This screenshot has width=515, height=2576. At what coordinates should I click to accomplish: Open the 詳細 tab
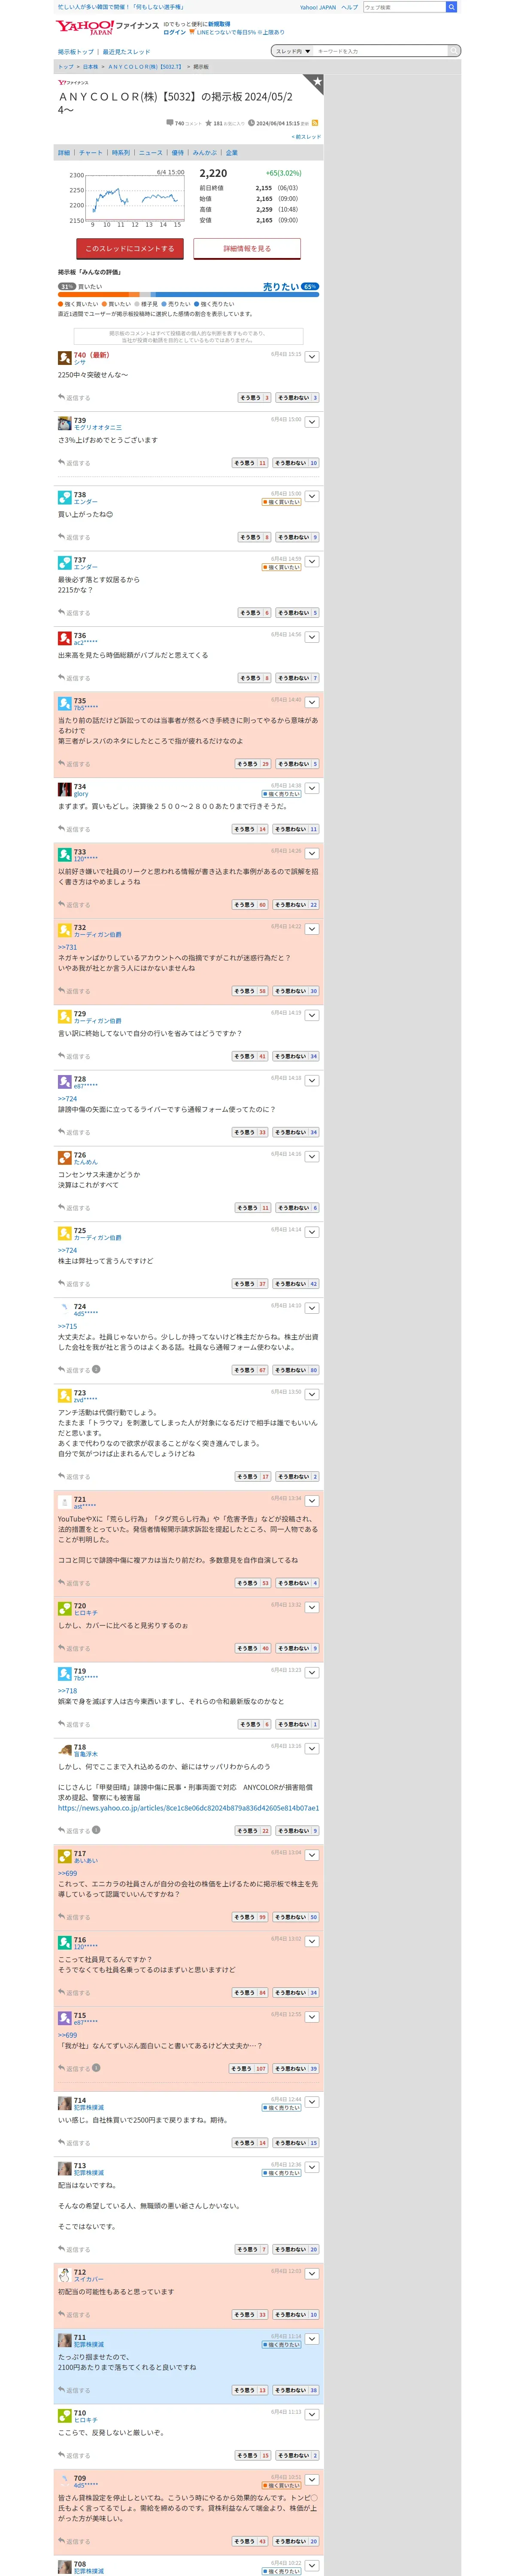pos(64,153)
